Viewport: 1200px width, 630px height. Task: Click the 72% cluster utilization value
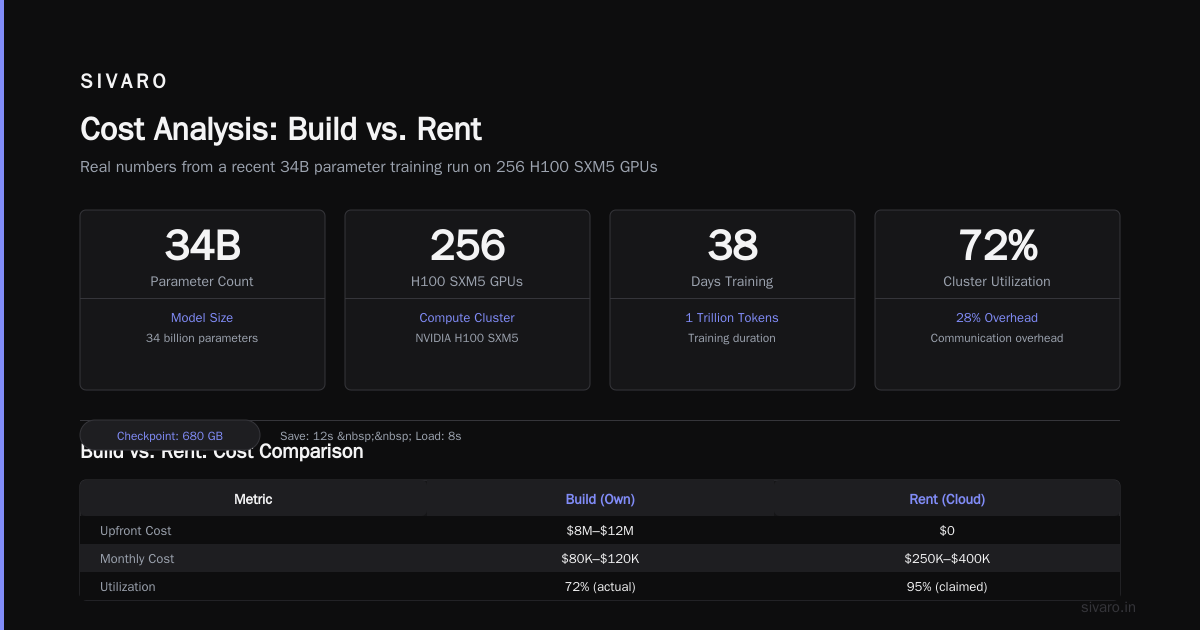(x=997, y=245)
